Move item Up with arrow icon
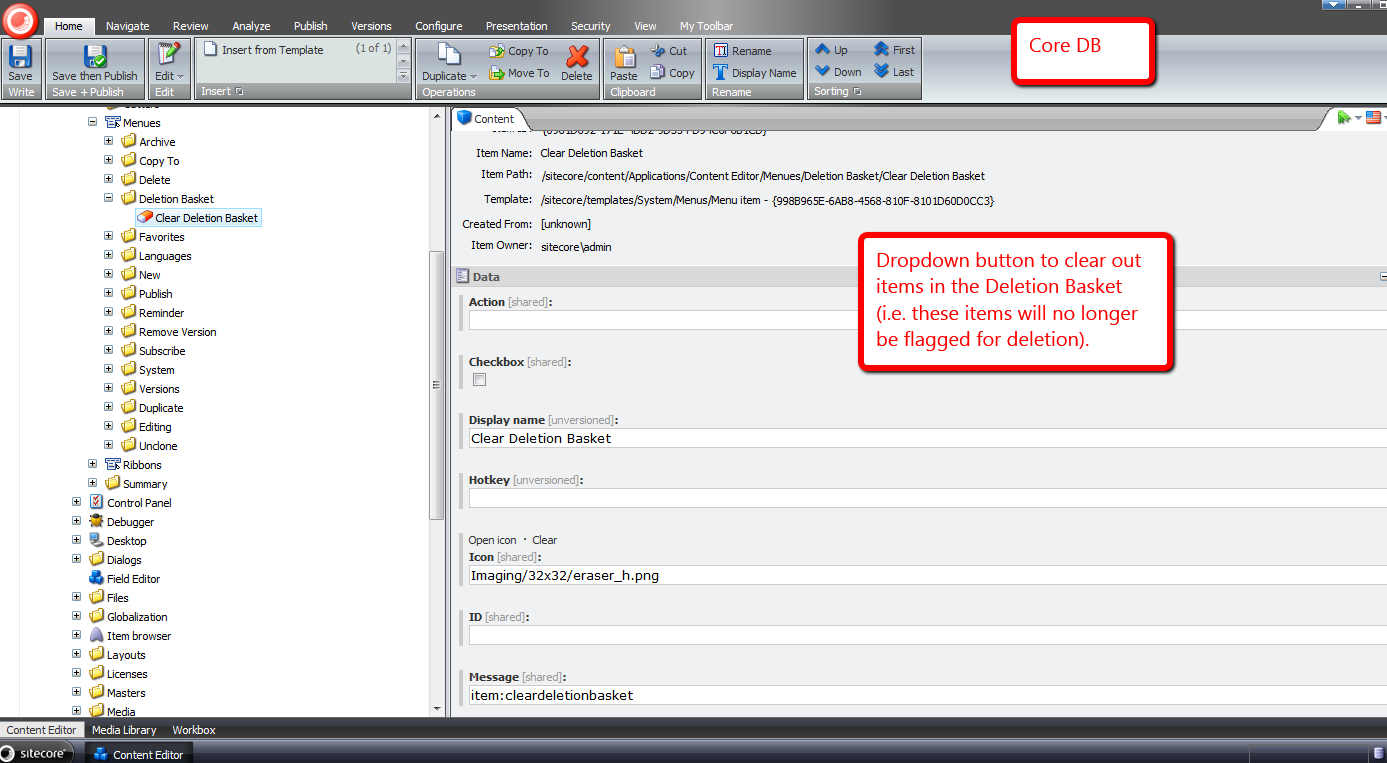Viewport: 1387px width, 763px height. (x=823, y=50)
